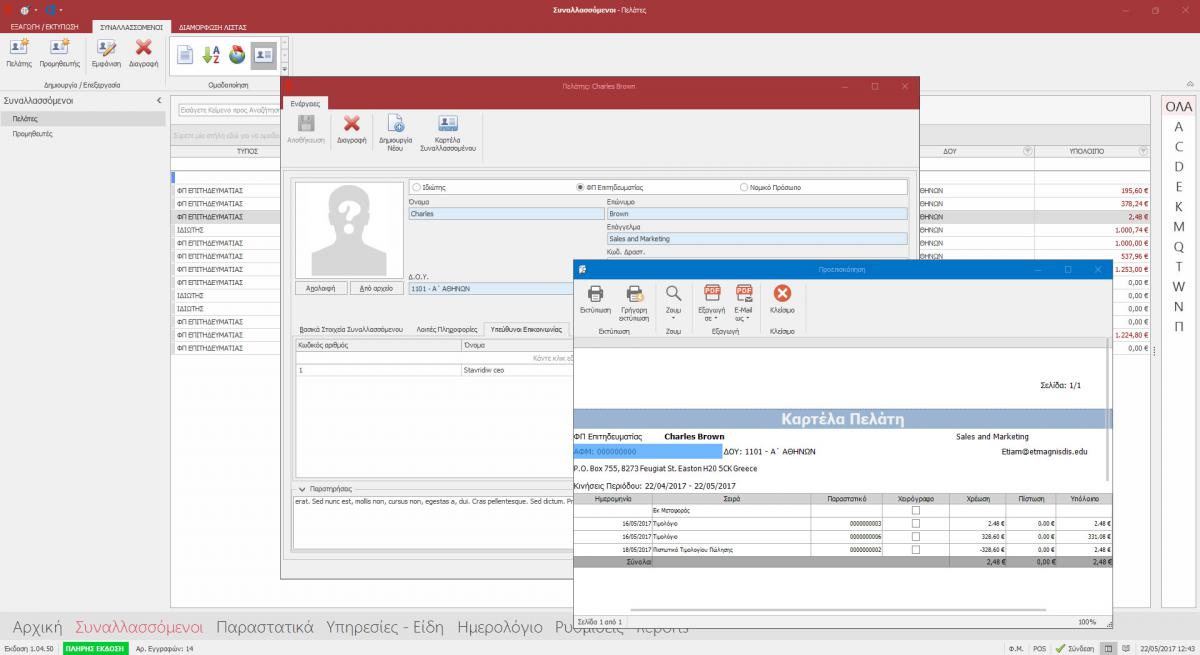The width and height of the screenshot is (1200, 655).
Task: Click the Όνομα field containing Charles
Action: (506, 213)
